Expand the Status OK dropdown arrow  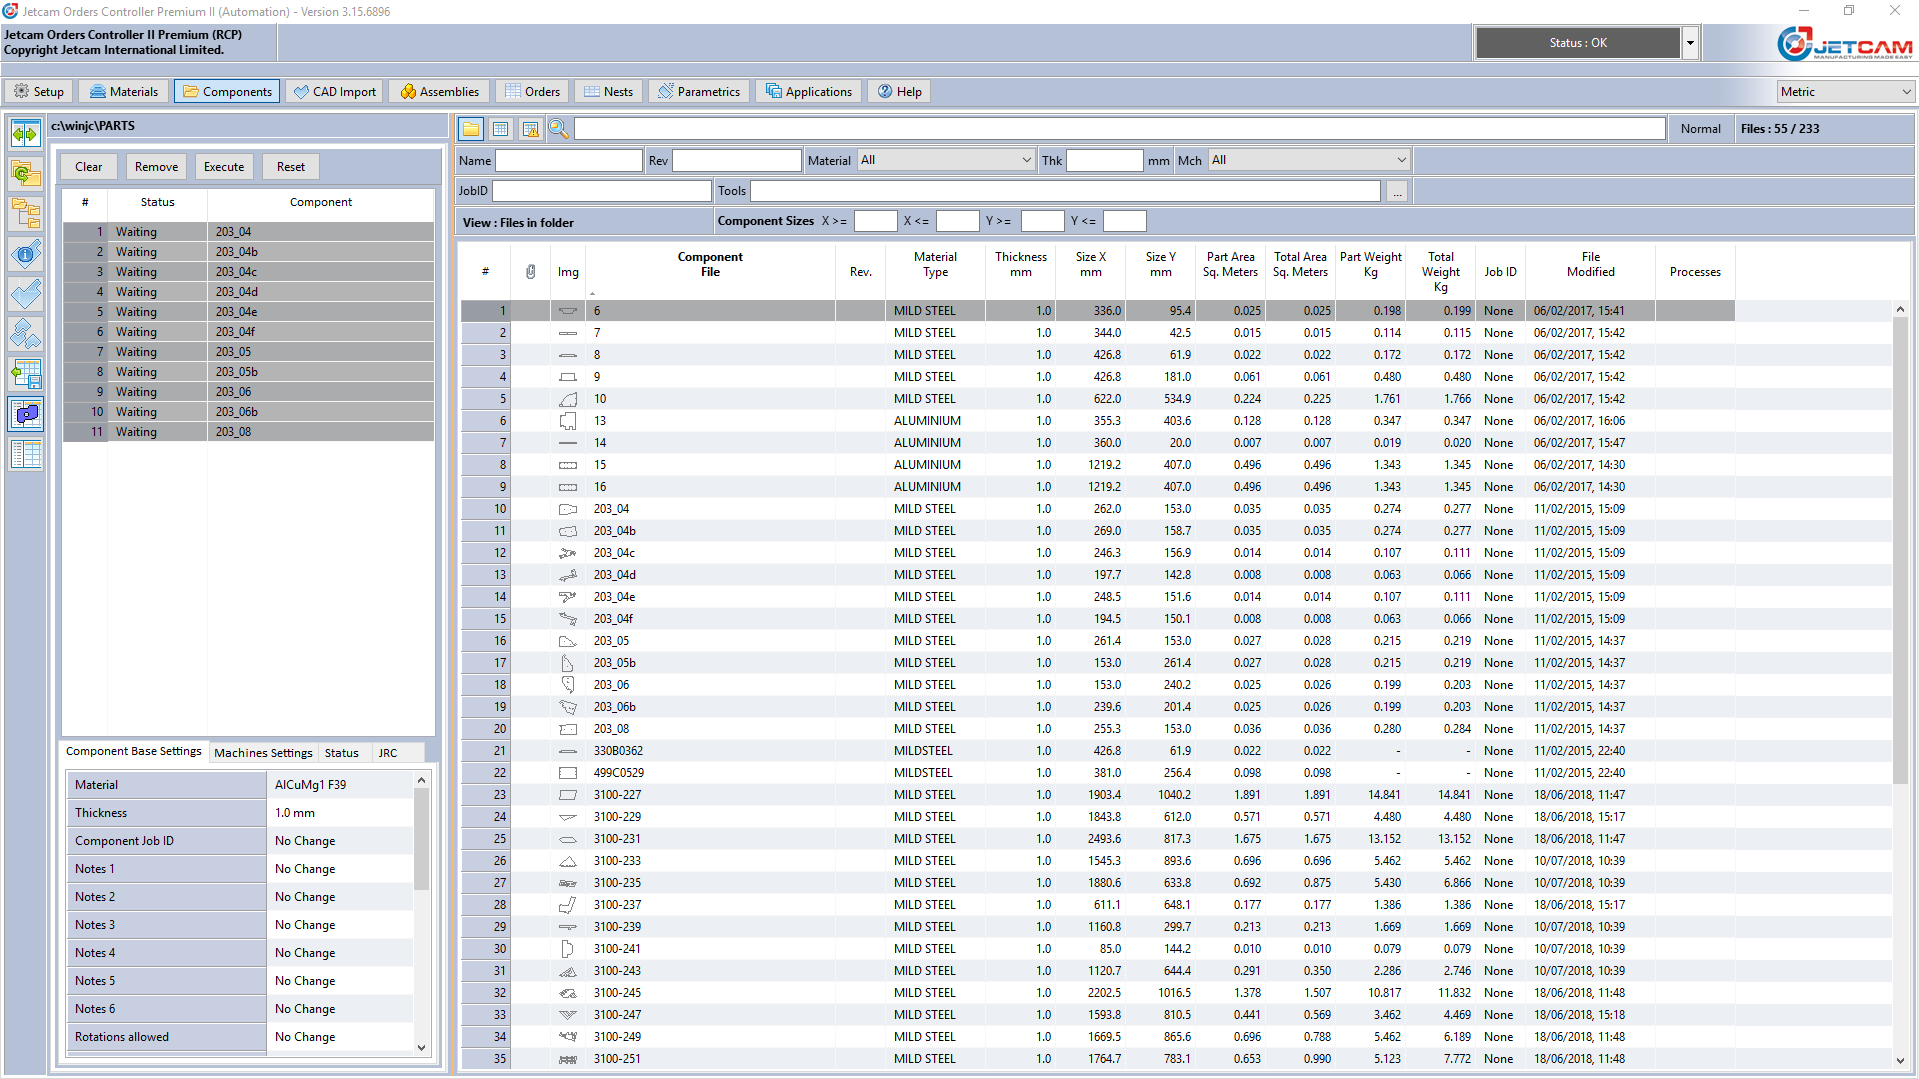coord(1690,43)
